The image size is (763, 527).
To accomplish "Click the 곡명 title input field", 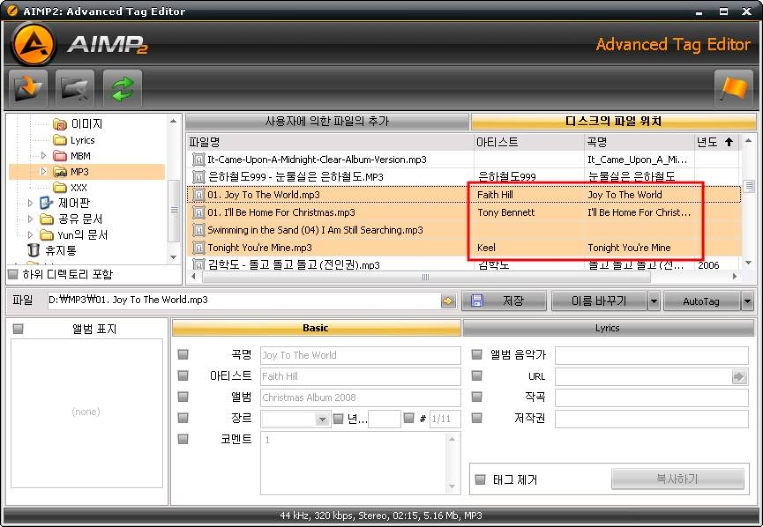I will [x=360, y=355].
